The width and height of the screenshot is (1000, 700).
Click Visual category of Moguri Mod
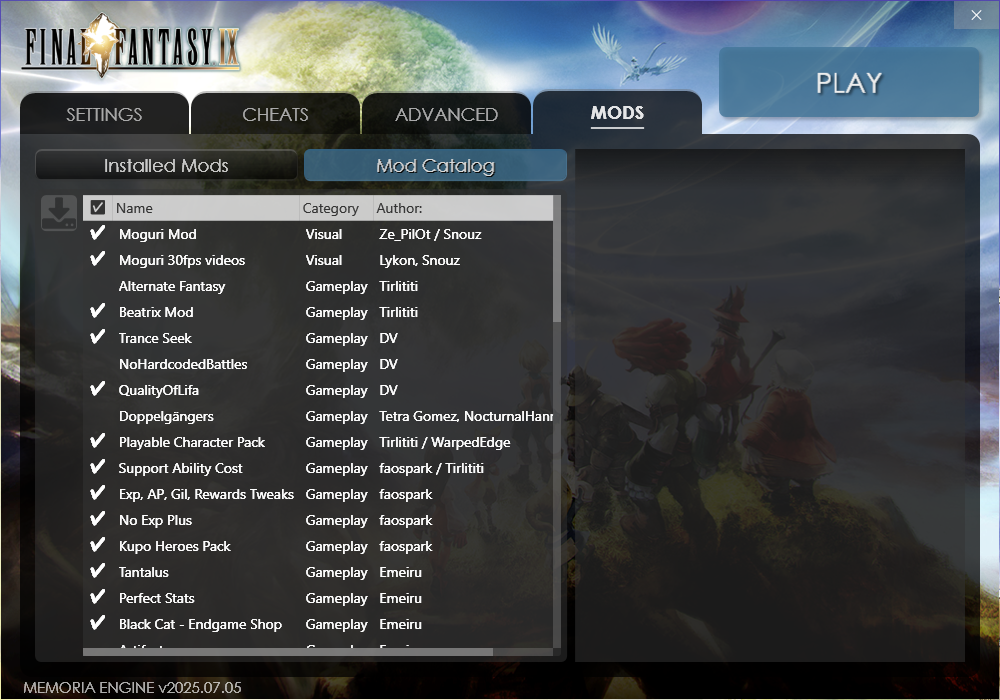click(x=324, y=234)
